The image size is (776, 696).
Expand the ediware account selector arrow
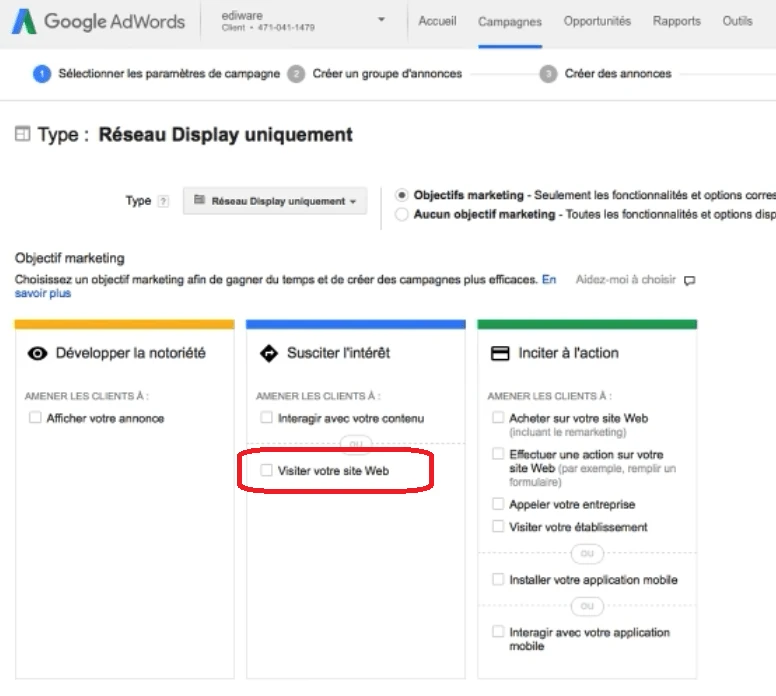click(x=381, y=21)
